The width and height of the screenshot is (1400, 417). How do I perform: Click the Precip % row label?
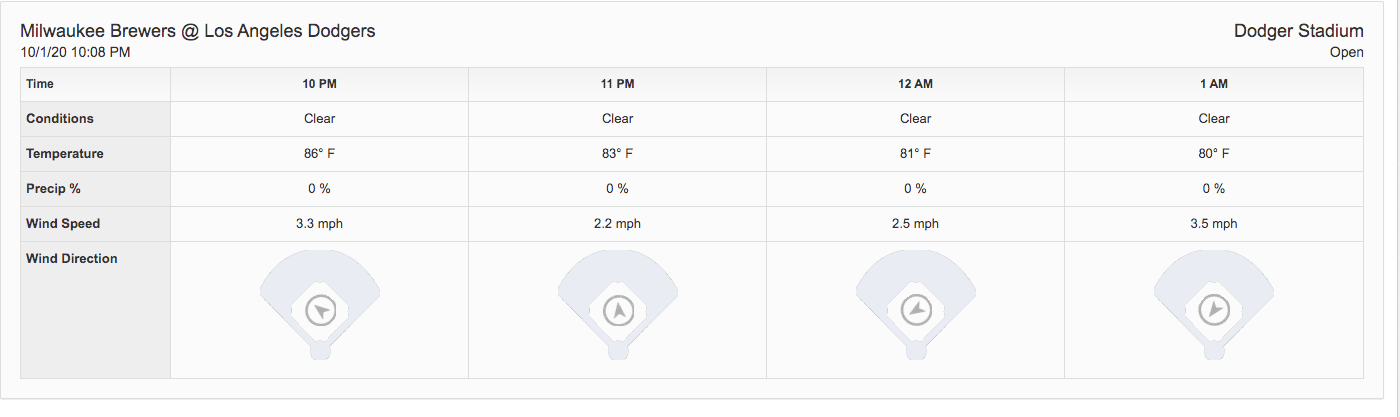pyautogui.click(x=53, y=188)
